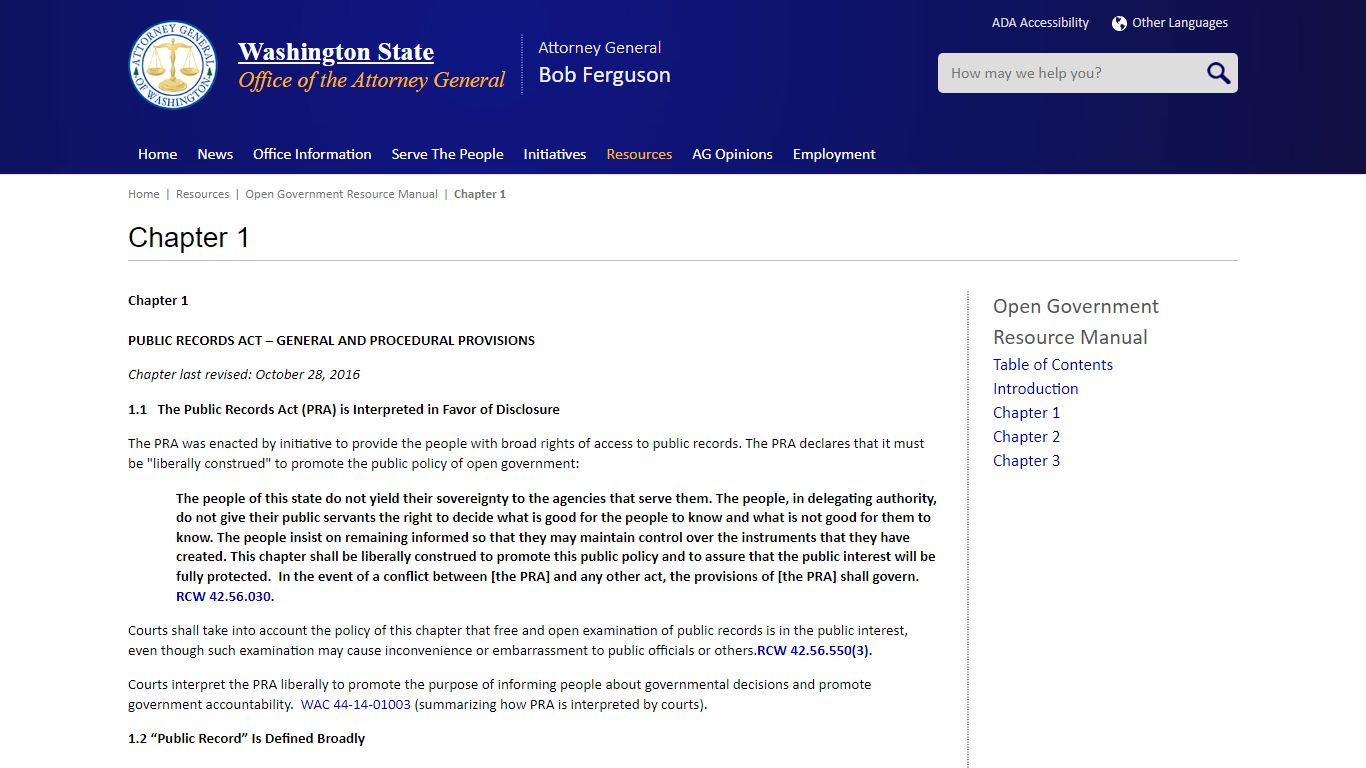
Task: Open the AG Opinions menu
Action: pyautogui.click(x=732, y=154)
